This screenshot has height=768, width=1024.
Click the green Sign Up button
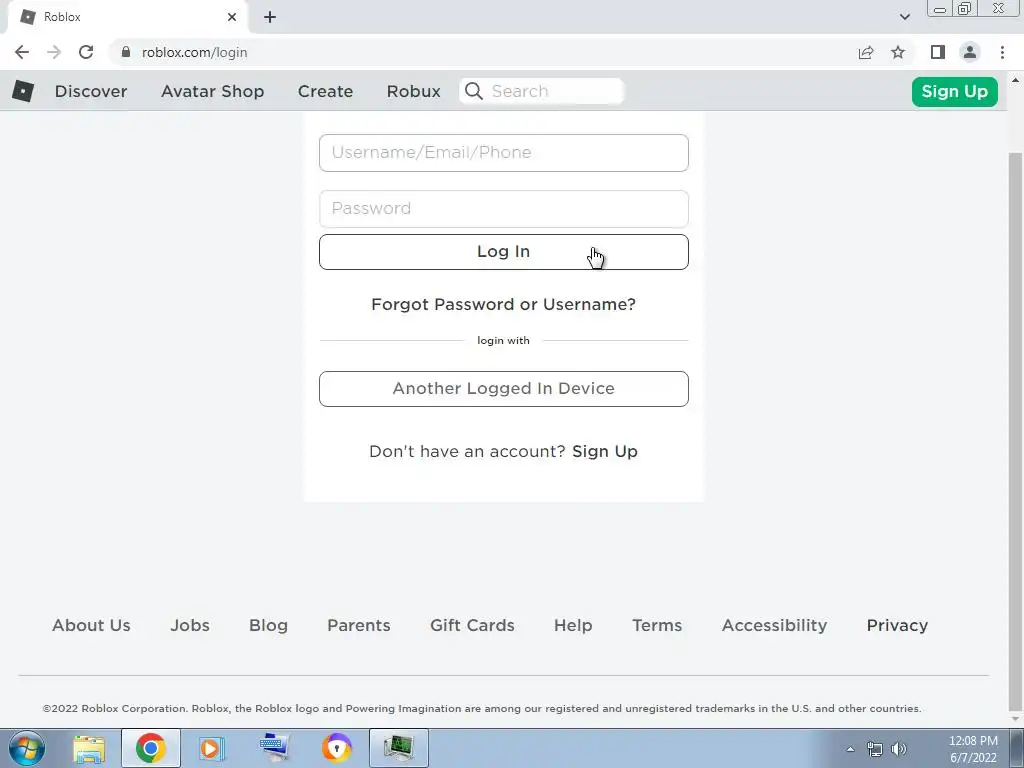[x=955, y=91]
